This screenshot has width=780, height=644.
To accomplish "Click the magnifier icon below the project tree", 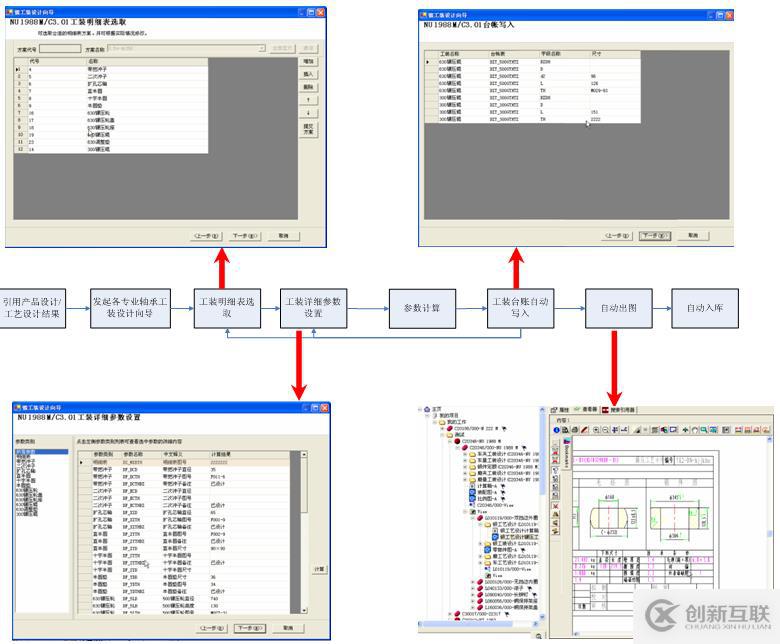I will coord(538,636).
